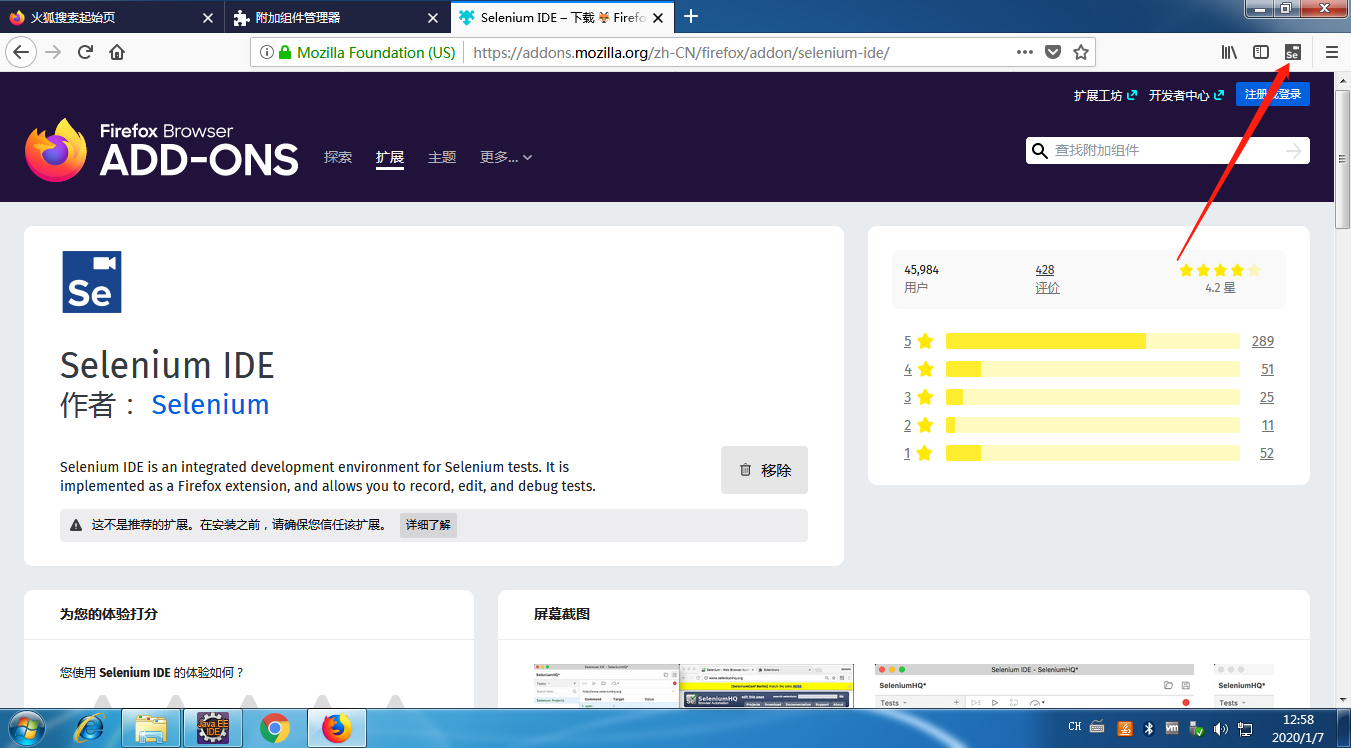Screen dimensions: 1351x748
Task: Click the Selenium IDE extension logo
Action: pyautogui.click(x=91, y=281)
